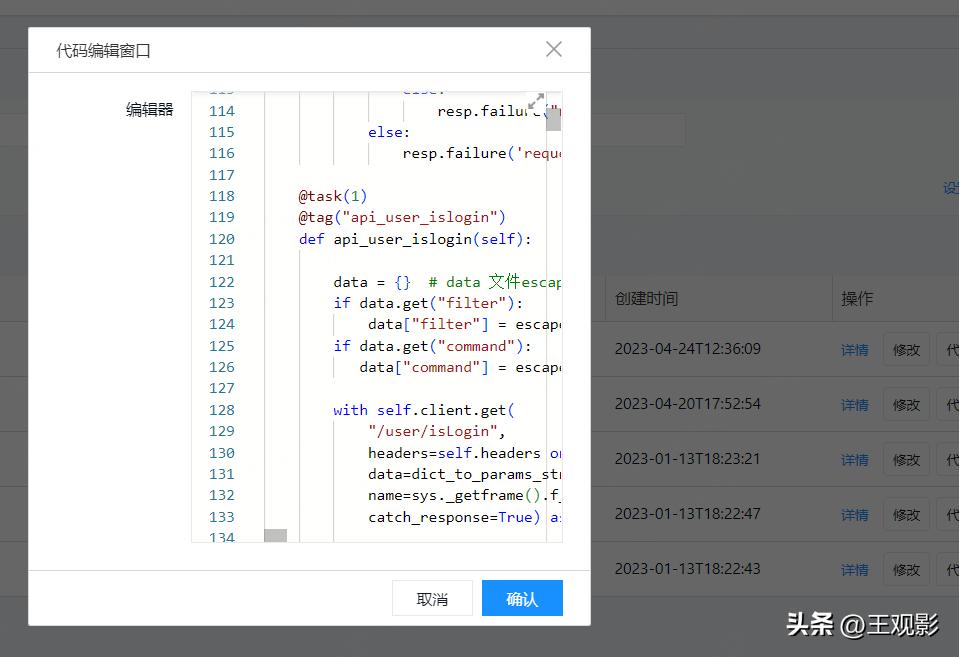Click 修改 on the bottom 18:22:43 row
Viewport: 959px width, 657px height.
pyautogui.click(x=905, y=569)
